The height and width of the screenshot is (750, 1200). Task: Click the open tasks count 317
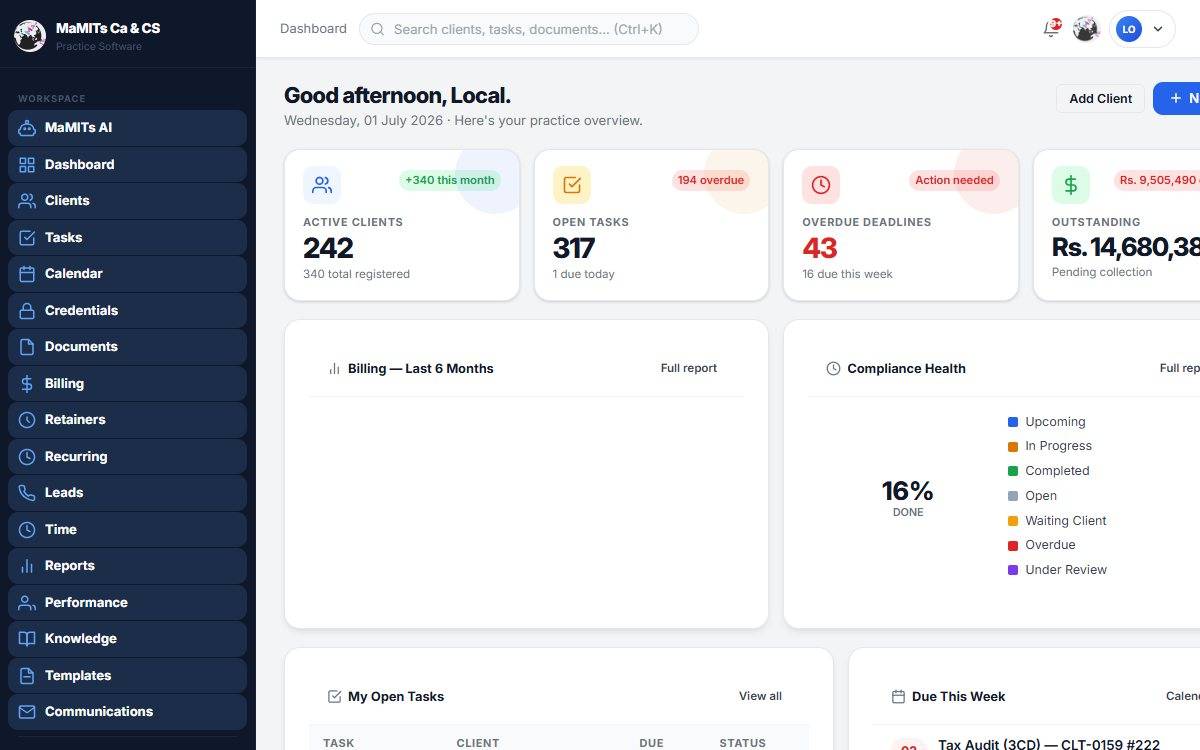[x=574, y=248]
